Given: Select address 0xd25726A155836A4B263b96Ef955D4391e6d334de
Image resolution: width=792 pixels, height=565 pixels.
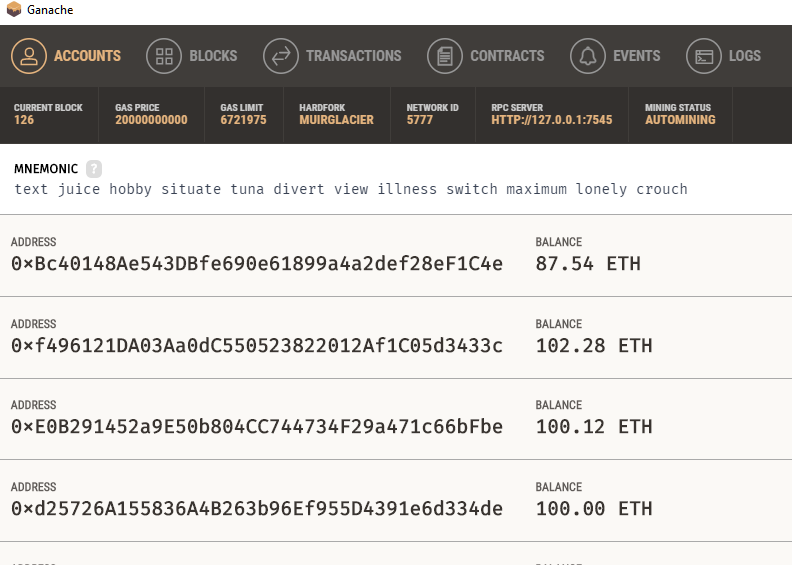Looking at the screenshot, I should pyautogui.click(x=257, y=509).
